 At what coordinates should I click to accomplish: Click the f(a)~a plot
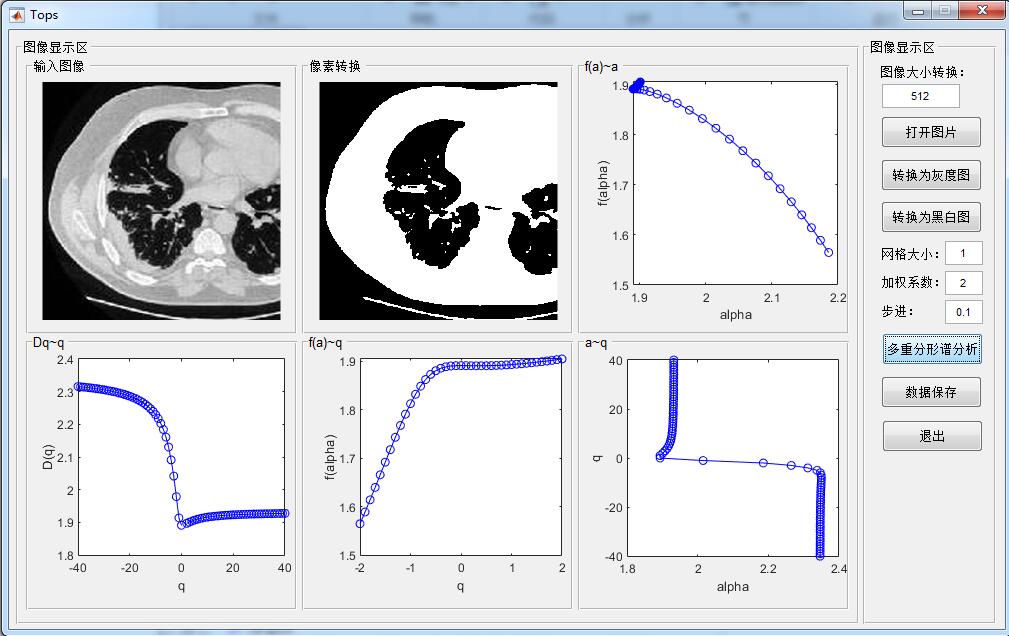[735, 183]
